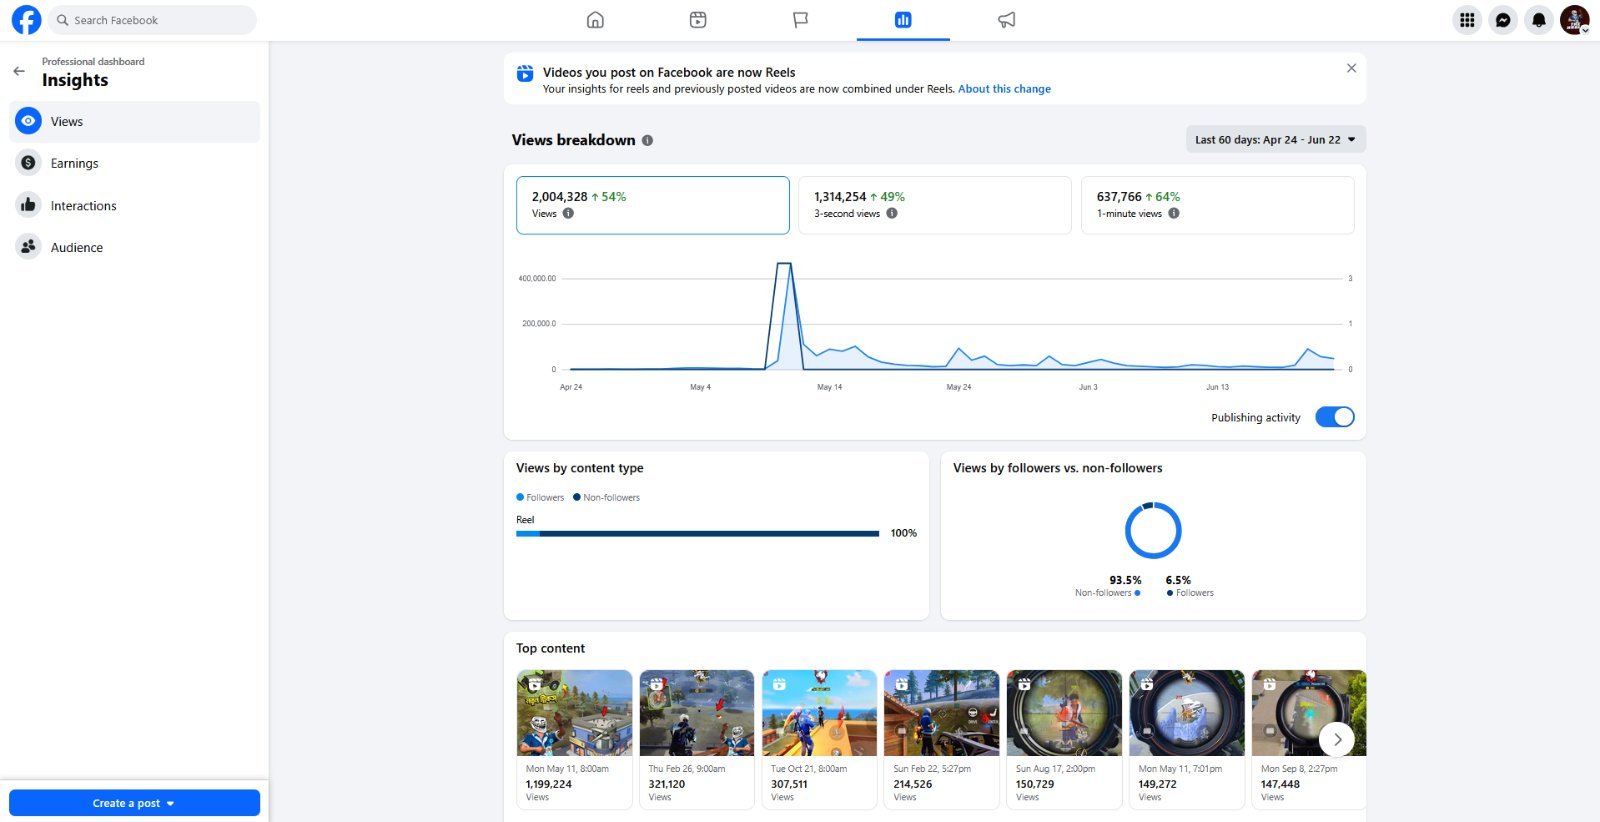Go back with the arrow beside Insights
The height and width of the screenshot is (822, 1600).
[x=19, y=71]
